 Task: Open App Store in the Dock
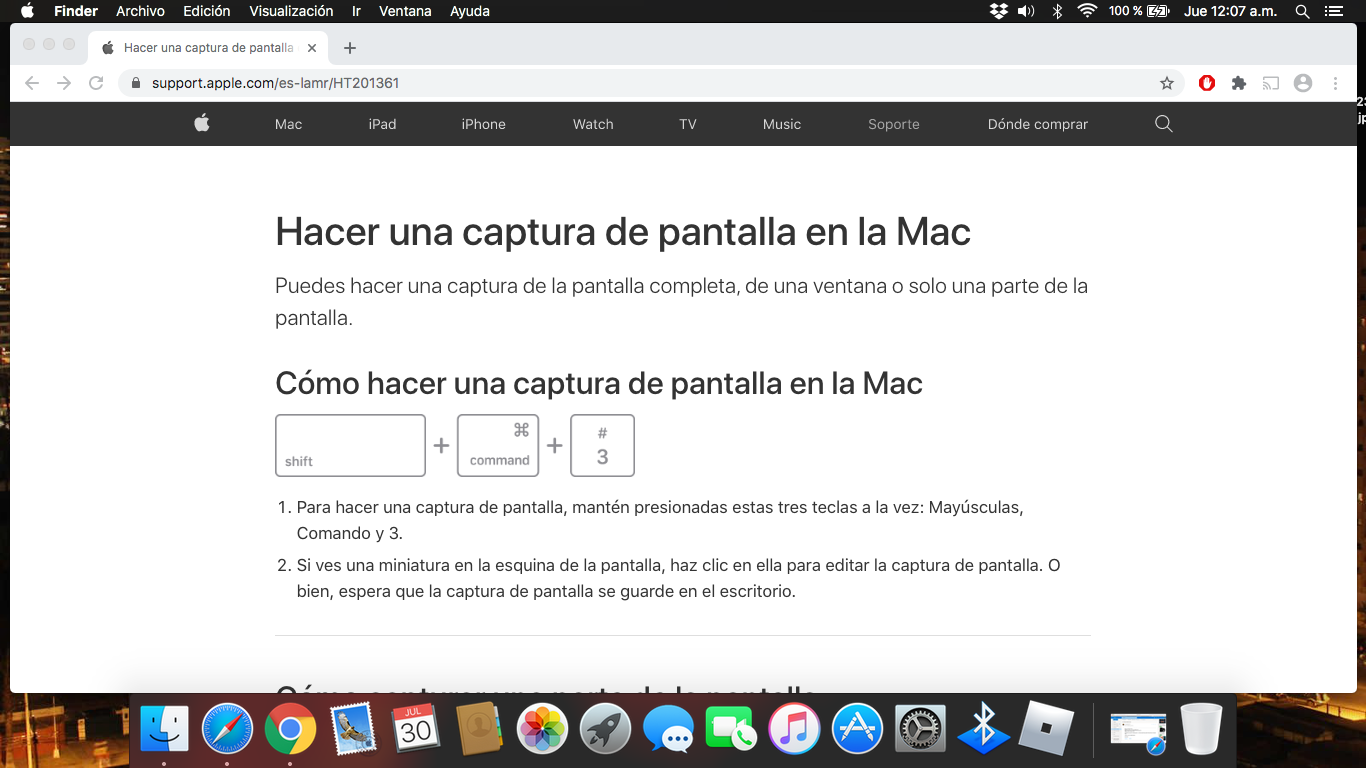tap(857, 729)
